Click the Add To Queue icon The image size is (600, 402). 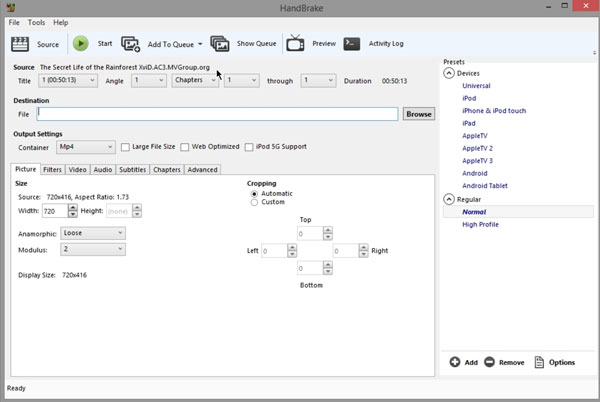(x=130, y=44)
